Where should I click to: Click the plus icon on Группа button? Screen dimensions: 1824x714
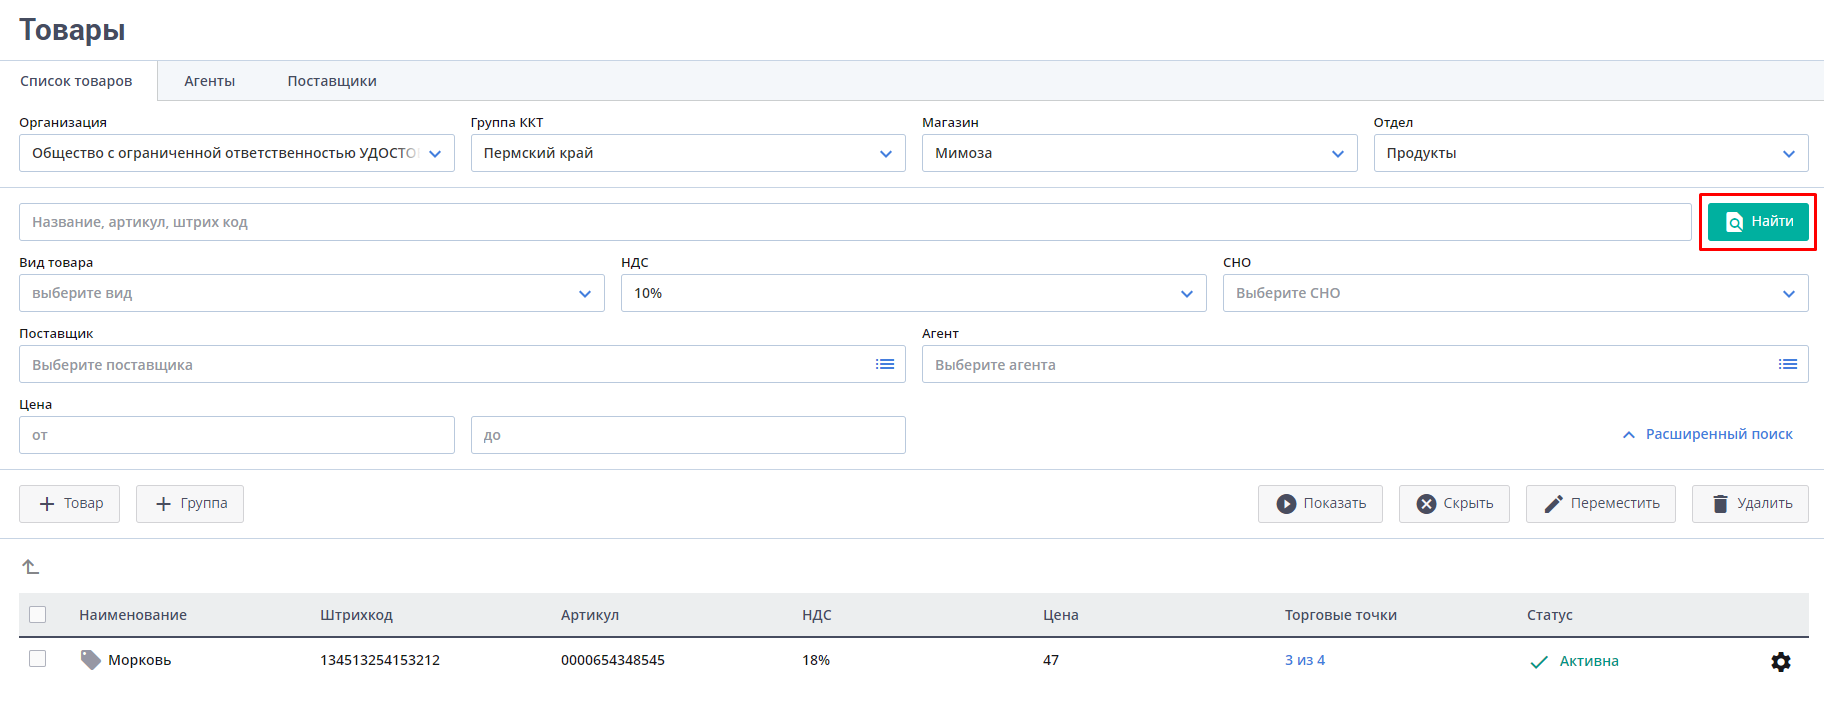coord(164,504)
